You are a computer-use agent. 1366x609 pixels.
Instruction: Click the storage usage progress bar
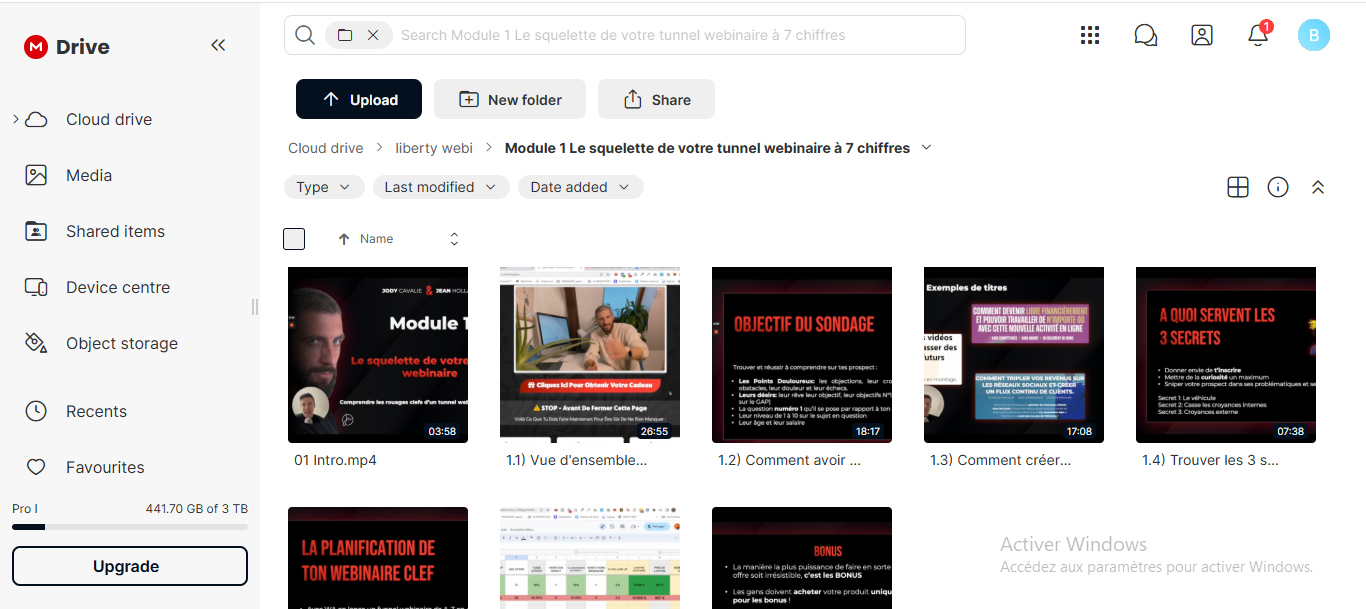point(130,526)
